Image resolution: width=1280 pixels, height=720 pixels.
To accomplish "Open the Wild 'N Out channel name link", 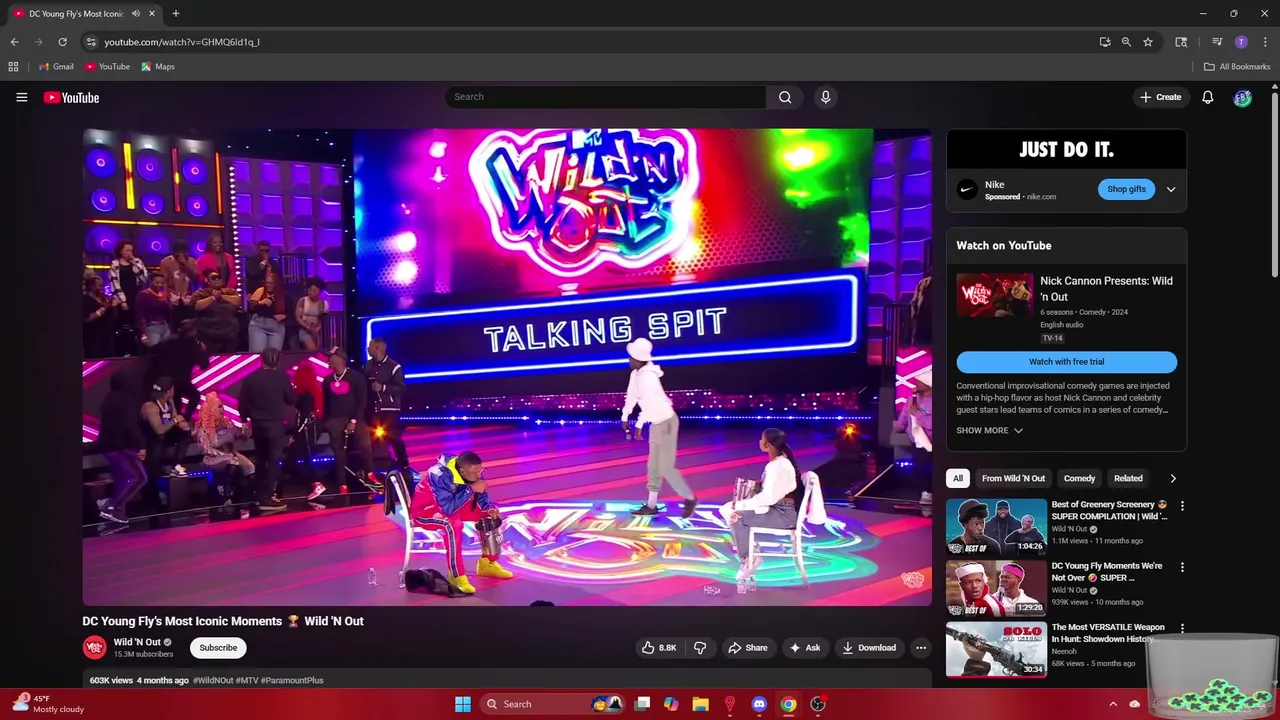I will pos(137,642).
